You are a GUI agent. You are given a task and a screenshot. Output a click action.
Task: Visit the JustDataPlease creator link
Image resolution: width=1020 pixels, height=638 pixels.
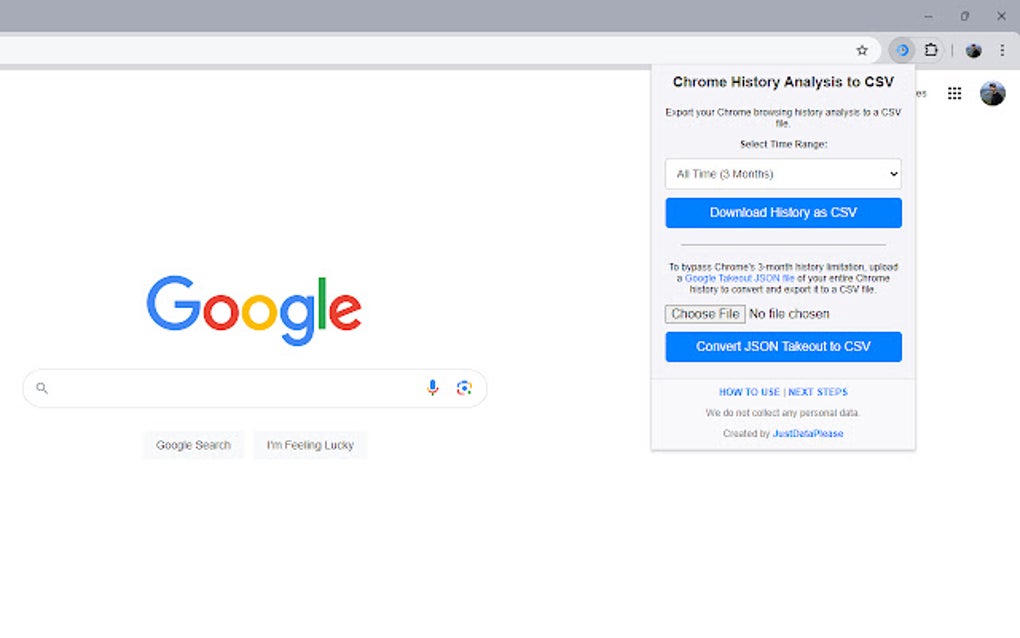click(811, 433)
